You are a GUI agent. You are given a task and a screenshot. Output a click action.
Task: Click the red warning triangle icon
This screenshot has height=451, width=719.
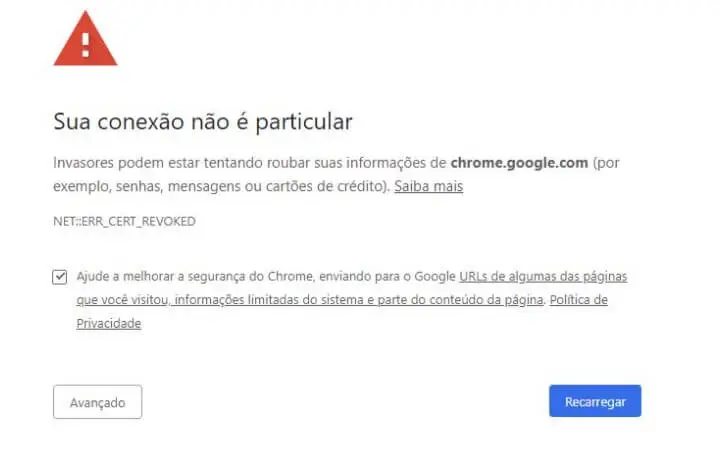pos(85,39)
